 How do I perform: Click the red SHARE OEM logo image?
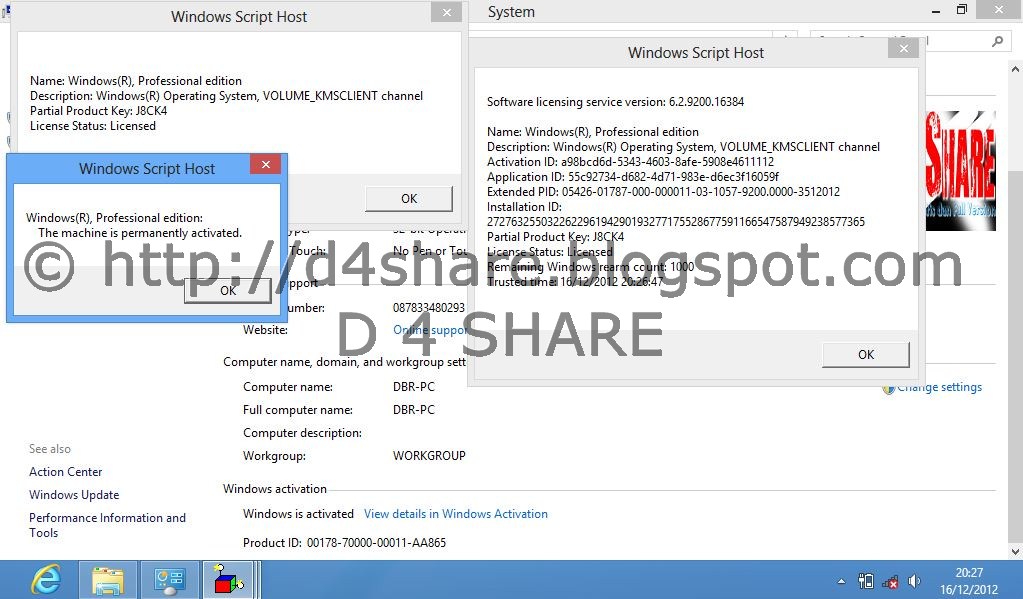pos(960,171)
